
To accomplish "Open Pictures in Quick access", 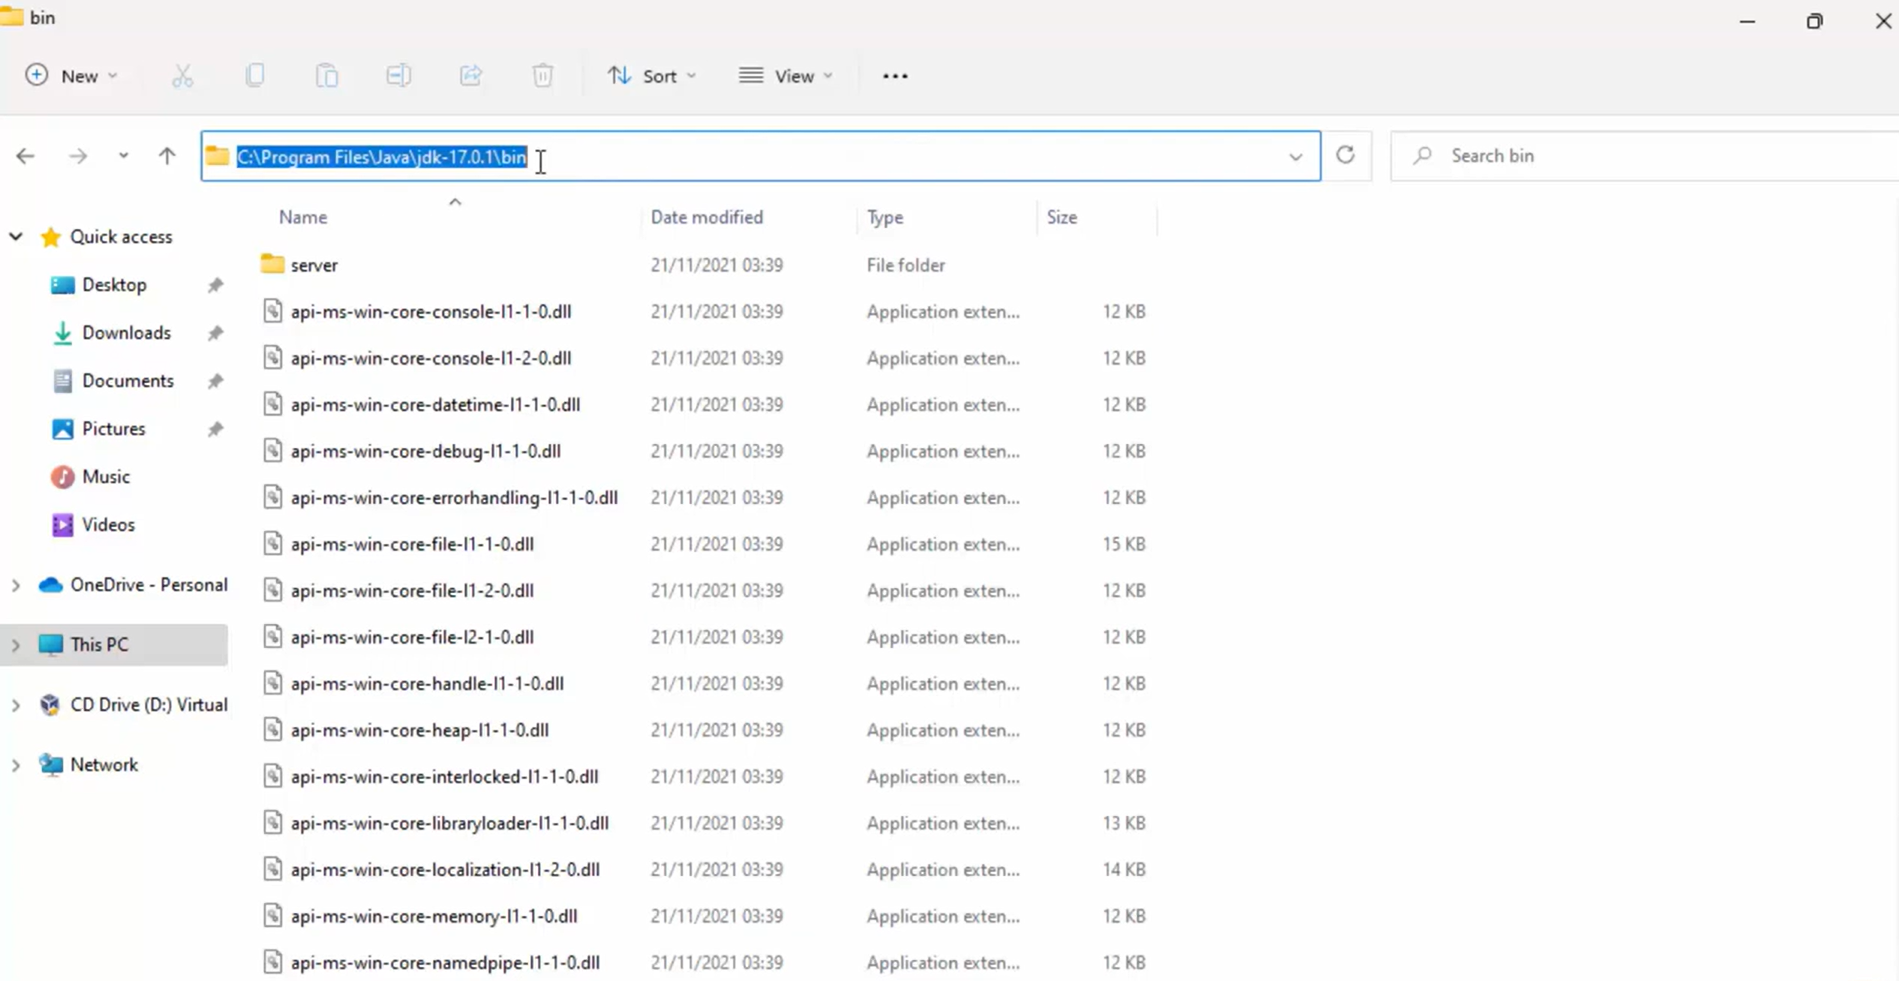I will [x=113, y=429].
